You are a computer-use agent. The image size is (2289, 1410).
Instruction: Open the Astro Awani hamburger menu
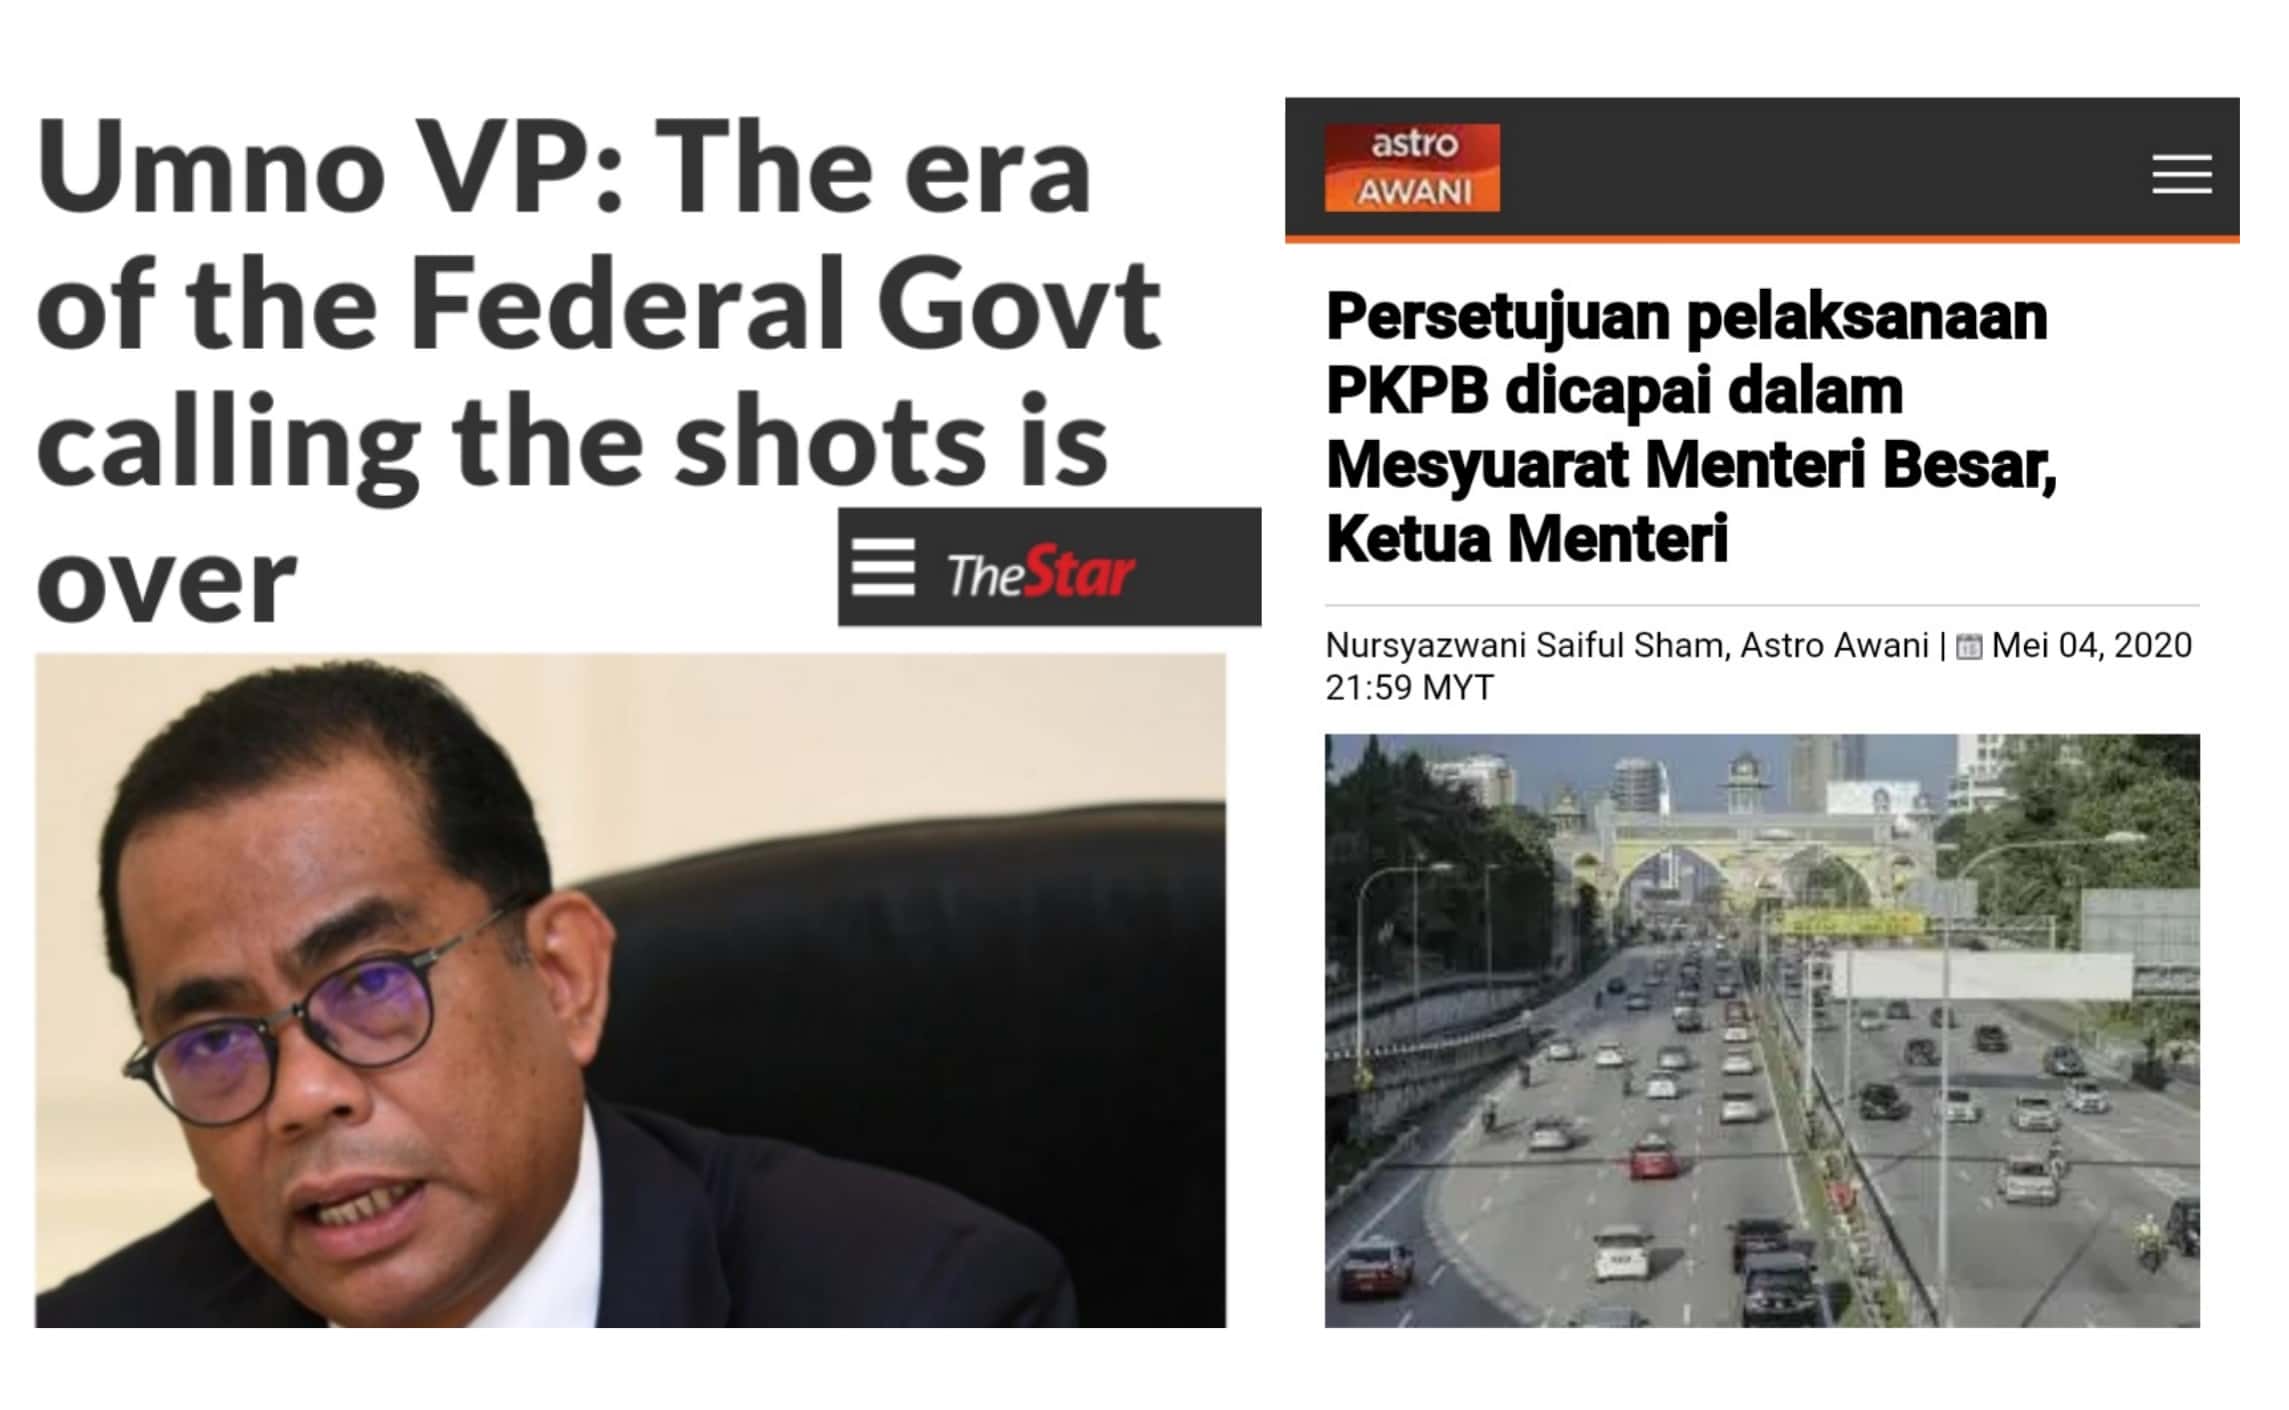(x=2181, y=174)
